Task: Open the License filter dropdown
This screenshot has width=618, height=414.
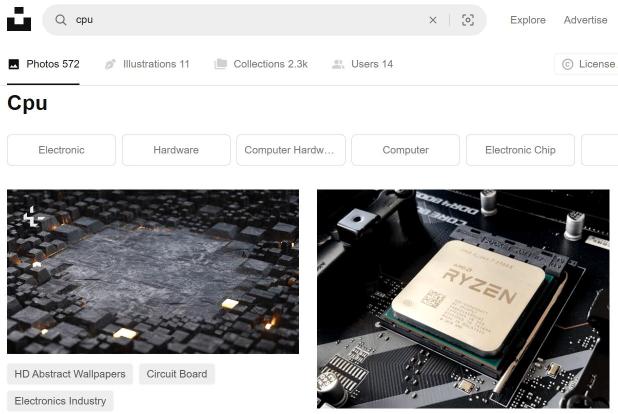Action: [588, 64]
